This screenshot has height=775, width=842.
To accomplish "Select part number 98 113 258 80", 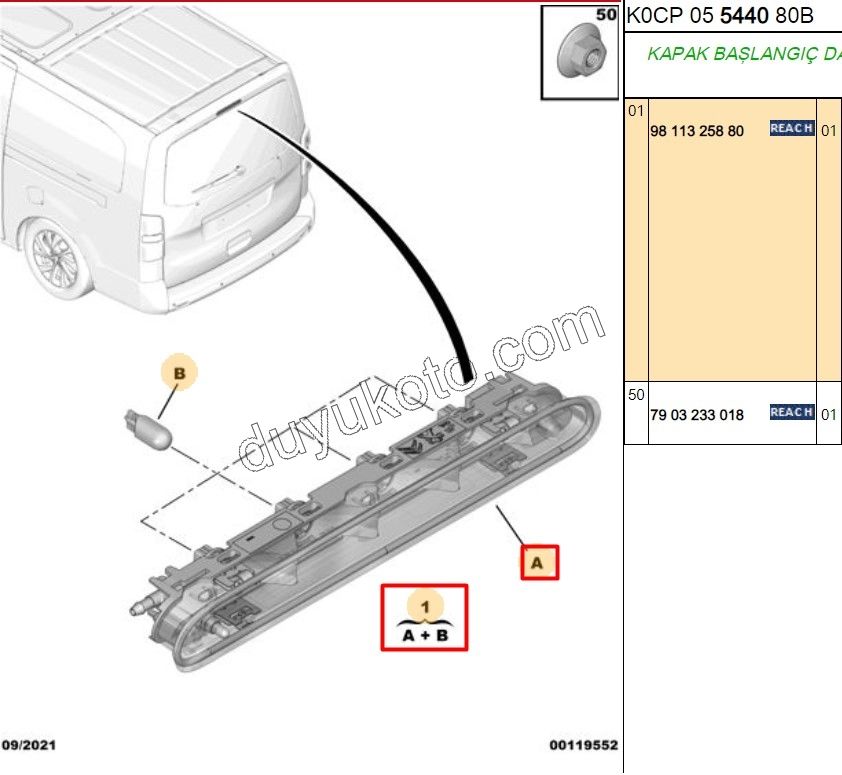I will point(696,130).
